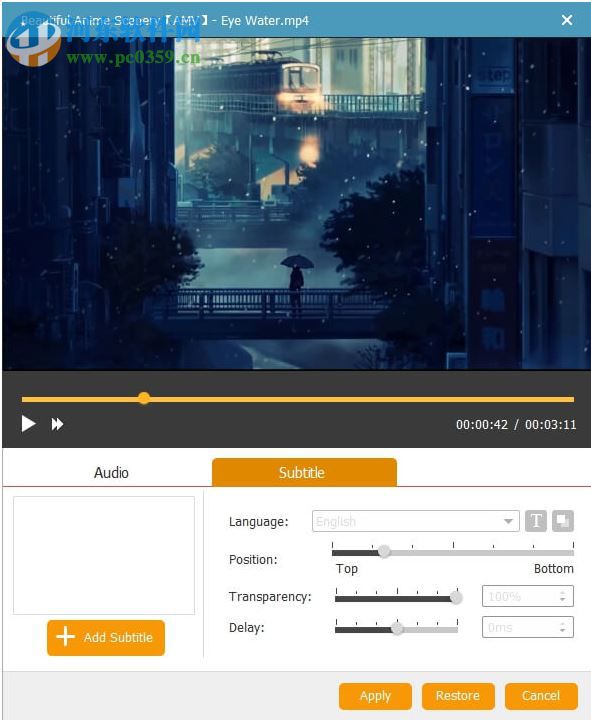This screenshot has width=591, height=720.
Task: Click the orange seek bar handle
Action: 144,398
